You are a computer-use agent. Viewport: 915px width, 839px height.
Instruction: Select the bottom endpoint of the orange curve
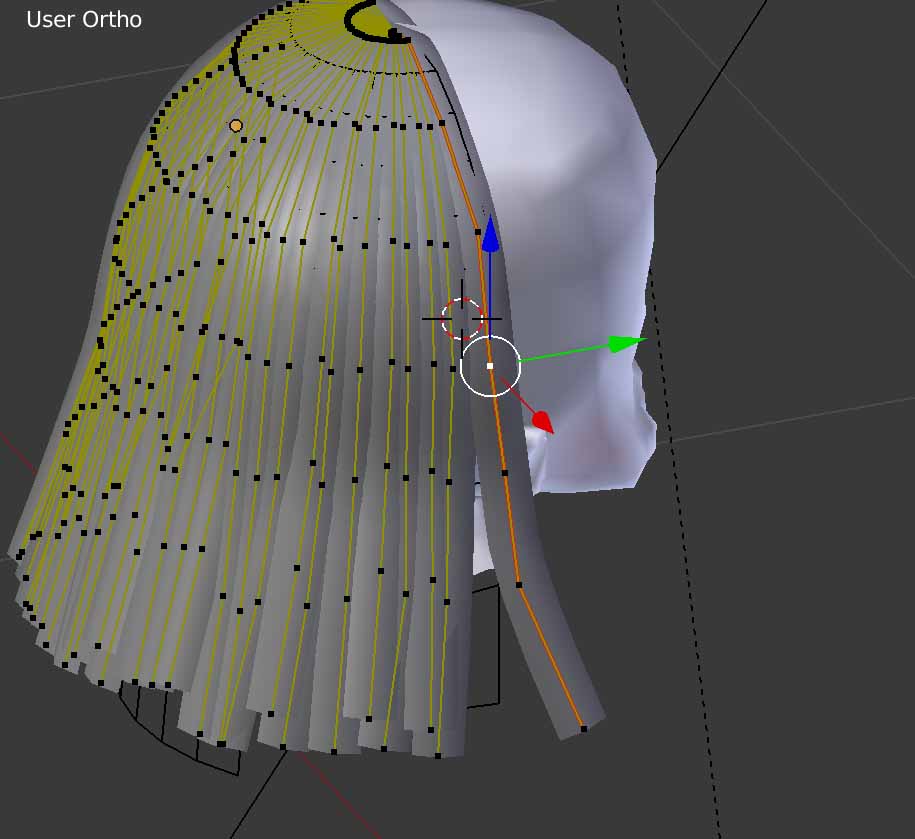[583, 729]
